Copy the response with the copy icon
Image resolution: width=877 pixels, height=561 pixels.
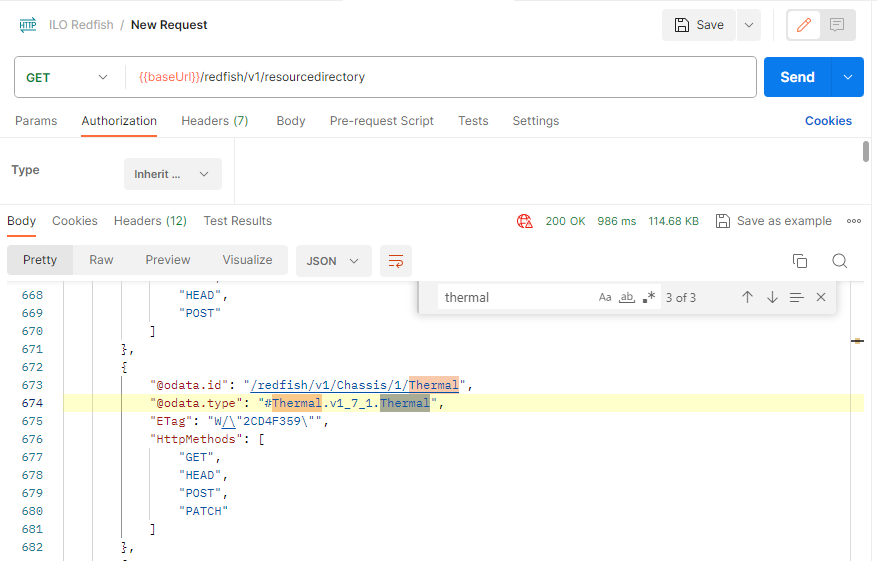[800, 261]
